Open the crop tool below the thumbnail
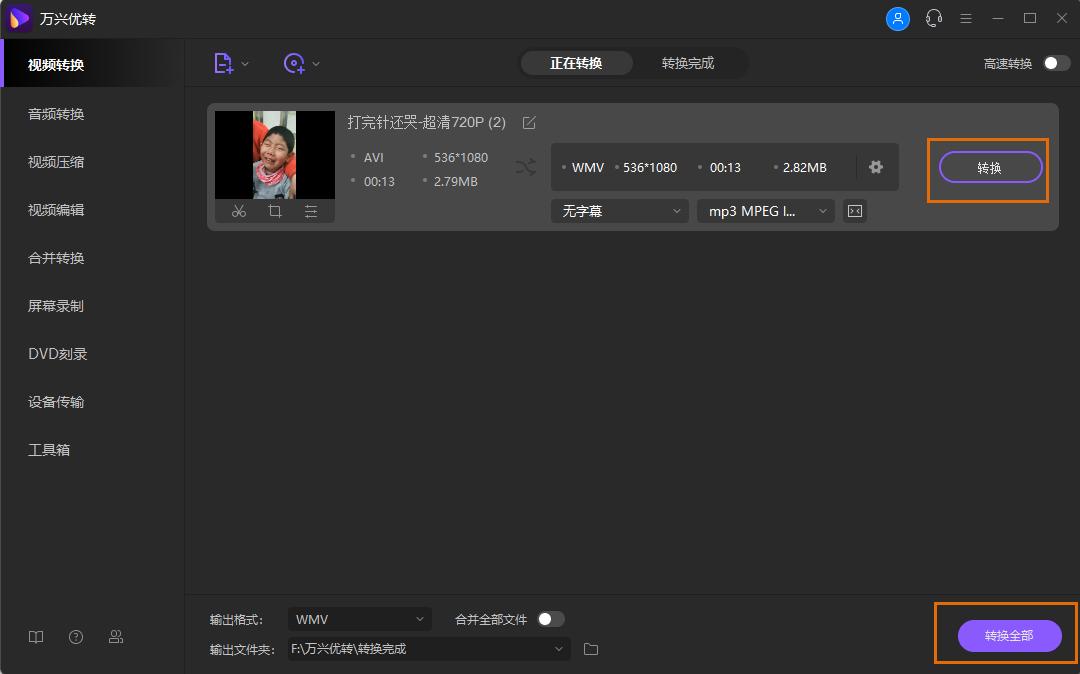1080x674 pixels. pyautogui.click(x=274, y=211)
